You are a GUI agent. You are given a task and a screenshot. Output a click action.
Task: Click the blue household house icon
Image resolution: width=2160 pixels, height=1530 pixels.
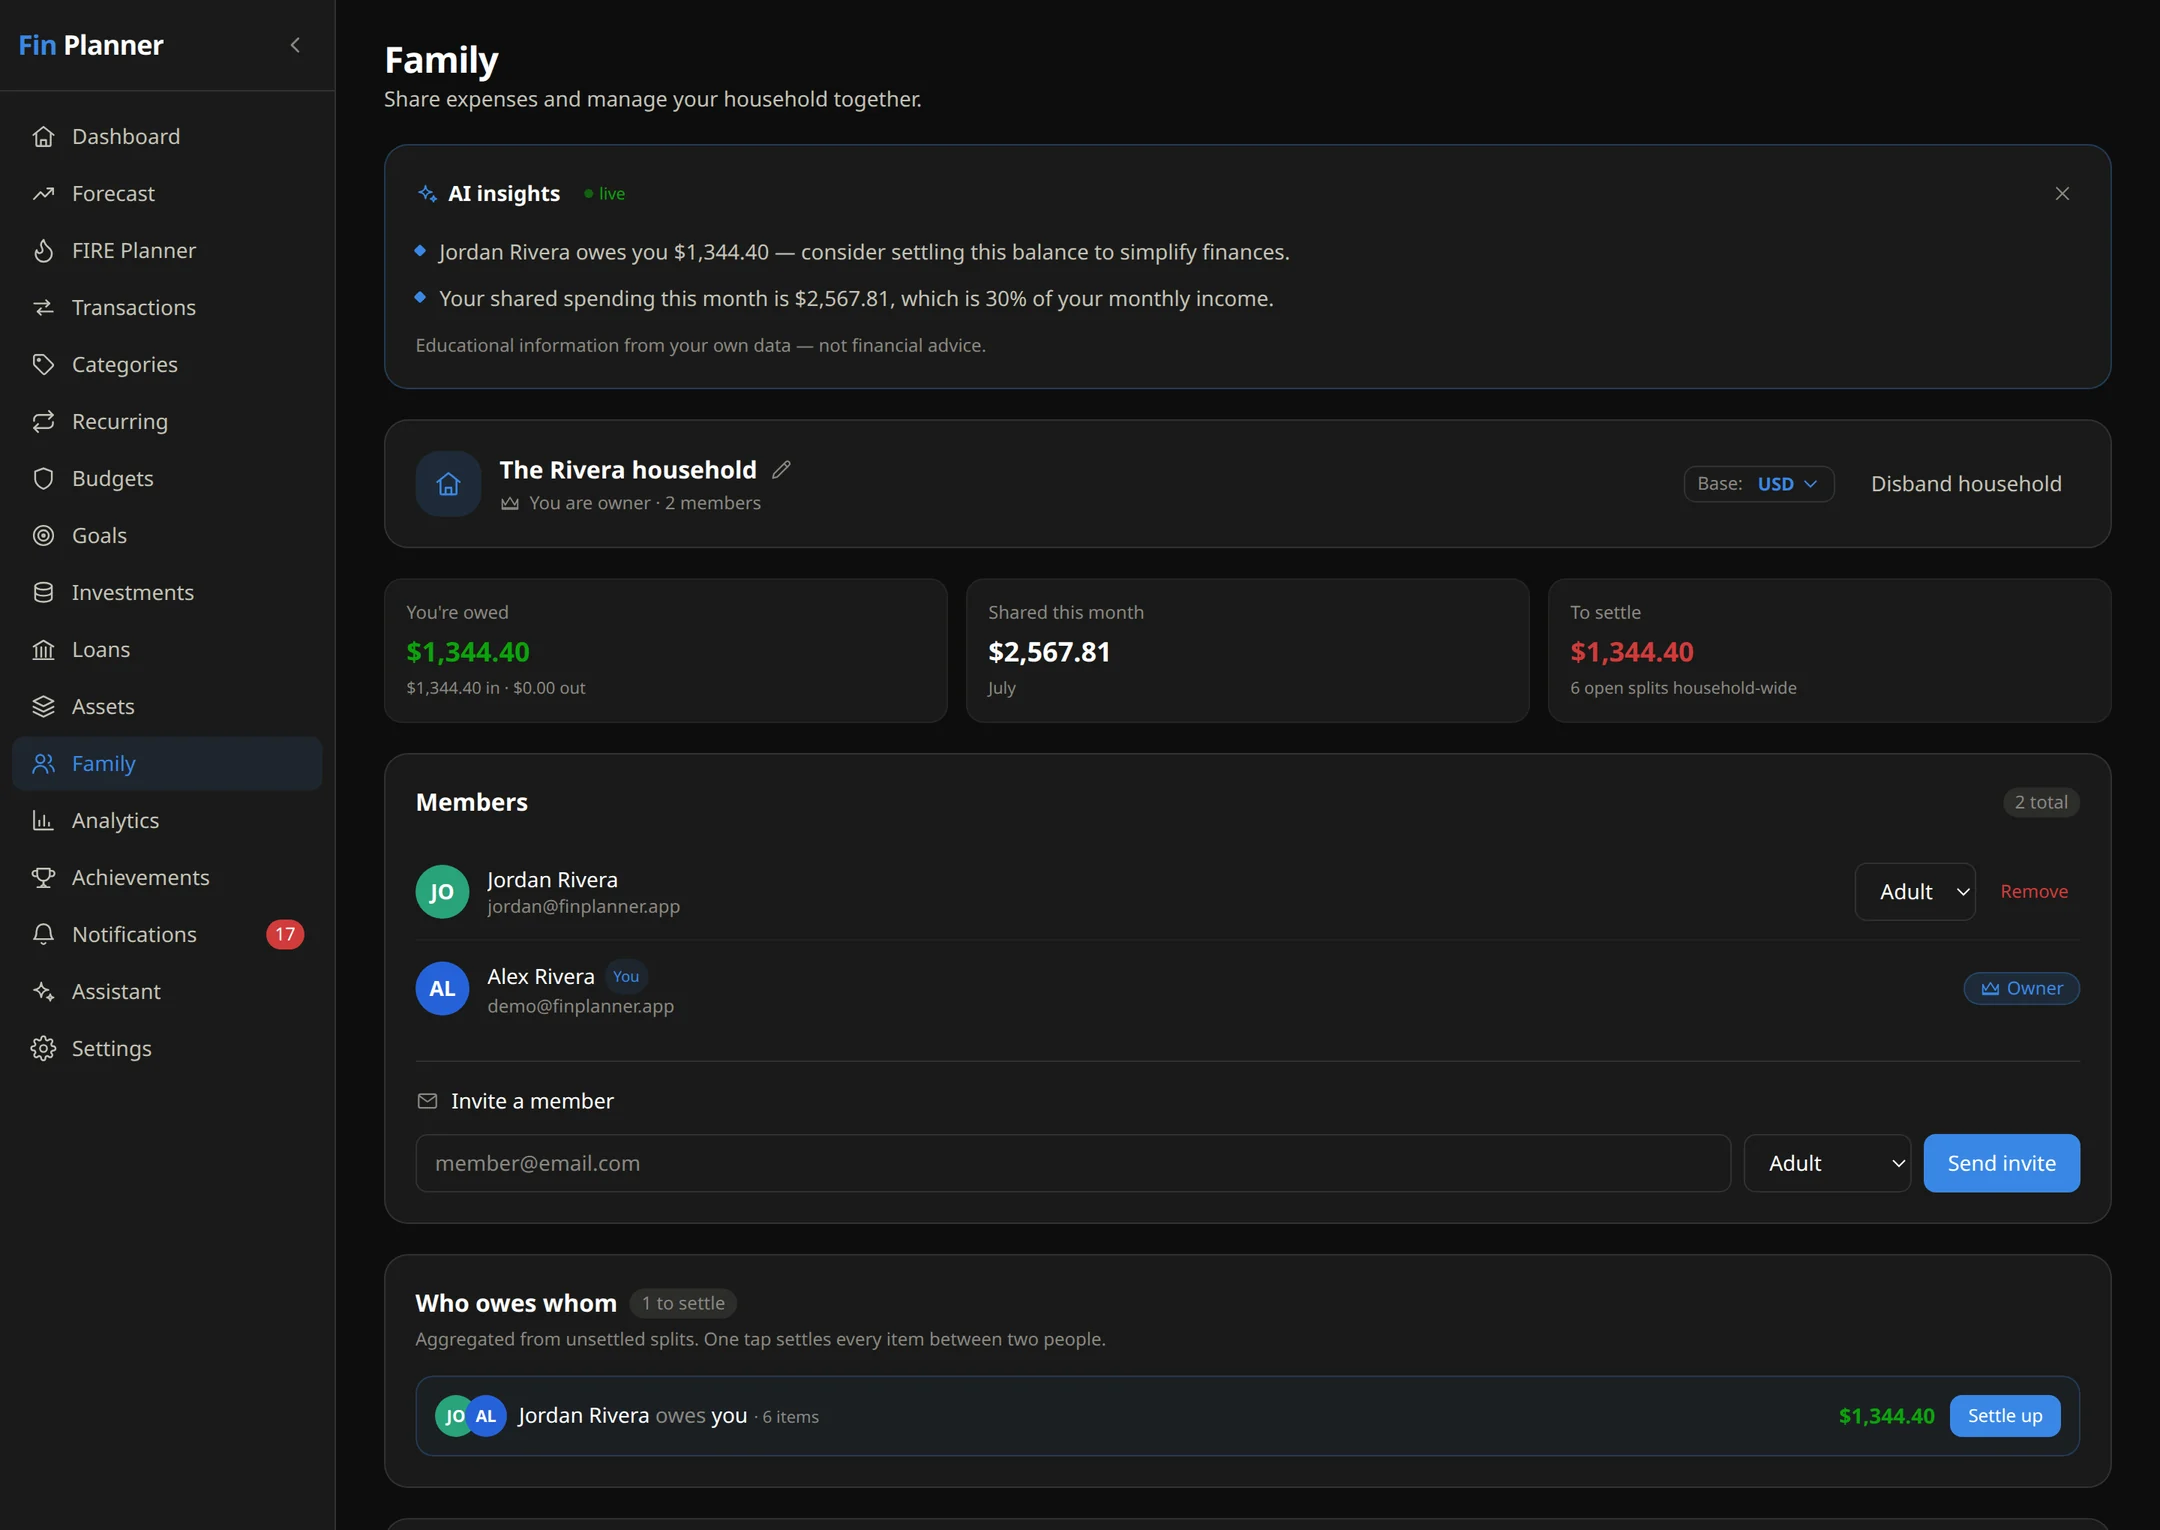tap(448, 484)
